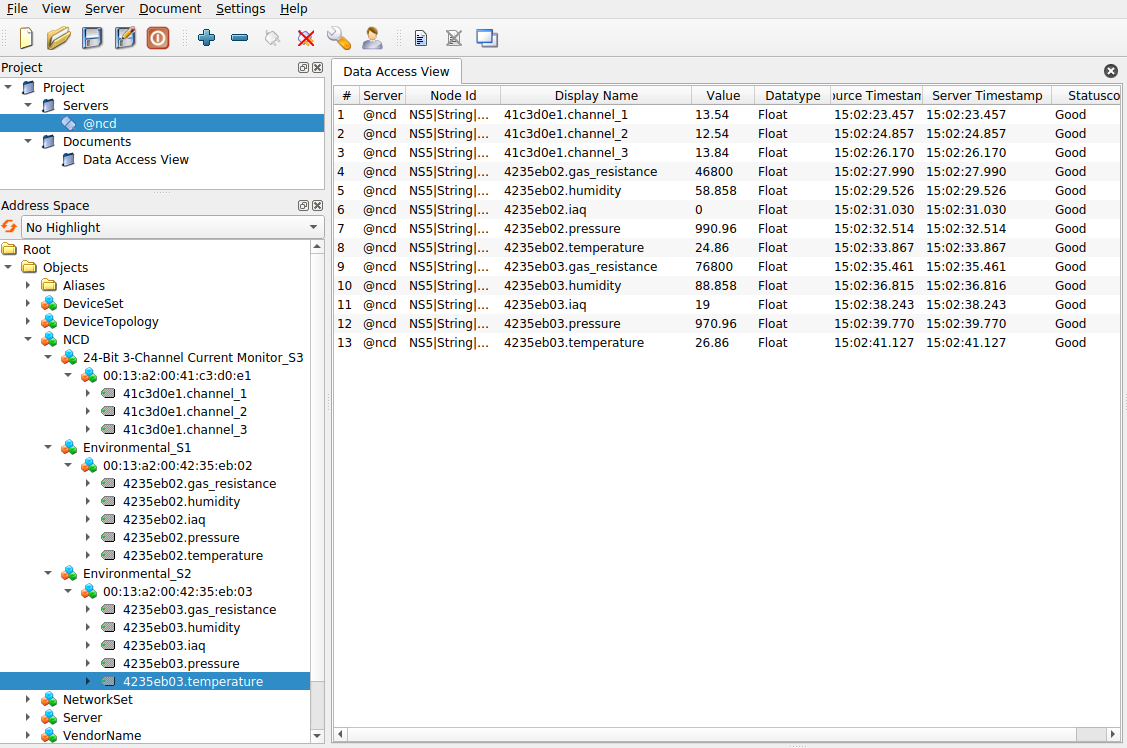Collapse the NCD node in Address Space

coord(27,339)
